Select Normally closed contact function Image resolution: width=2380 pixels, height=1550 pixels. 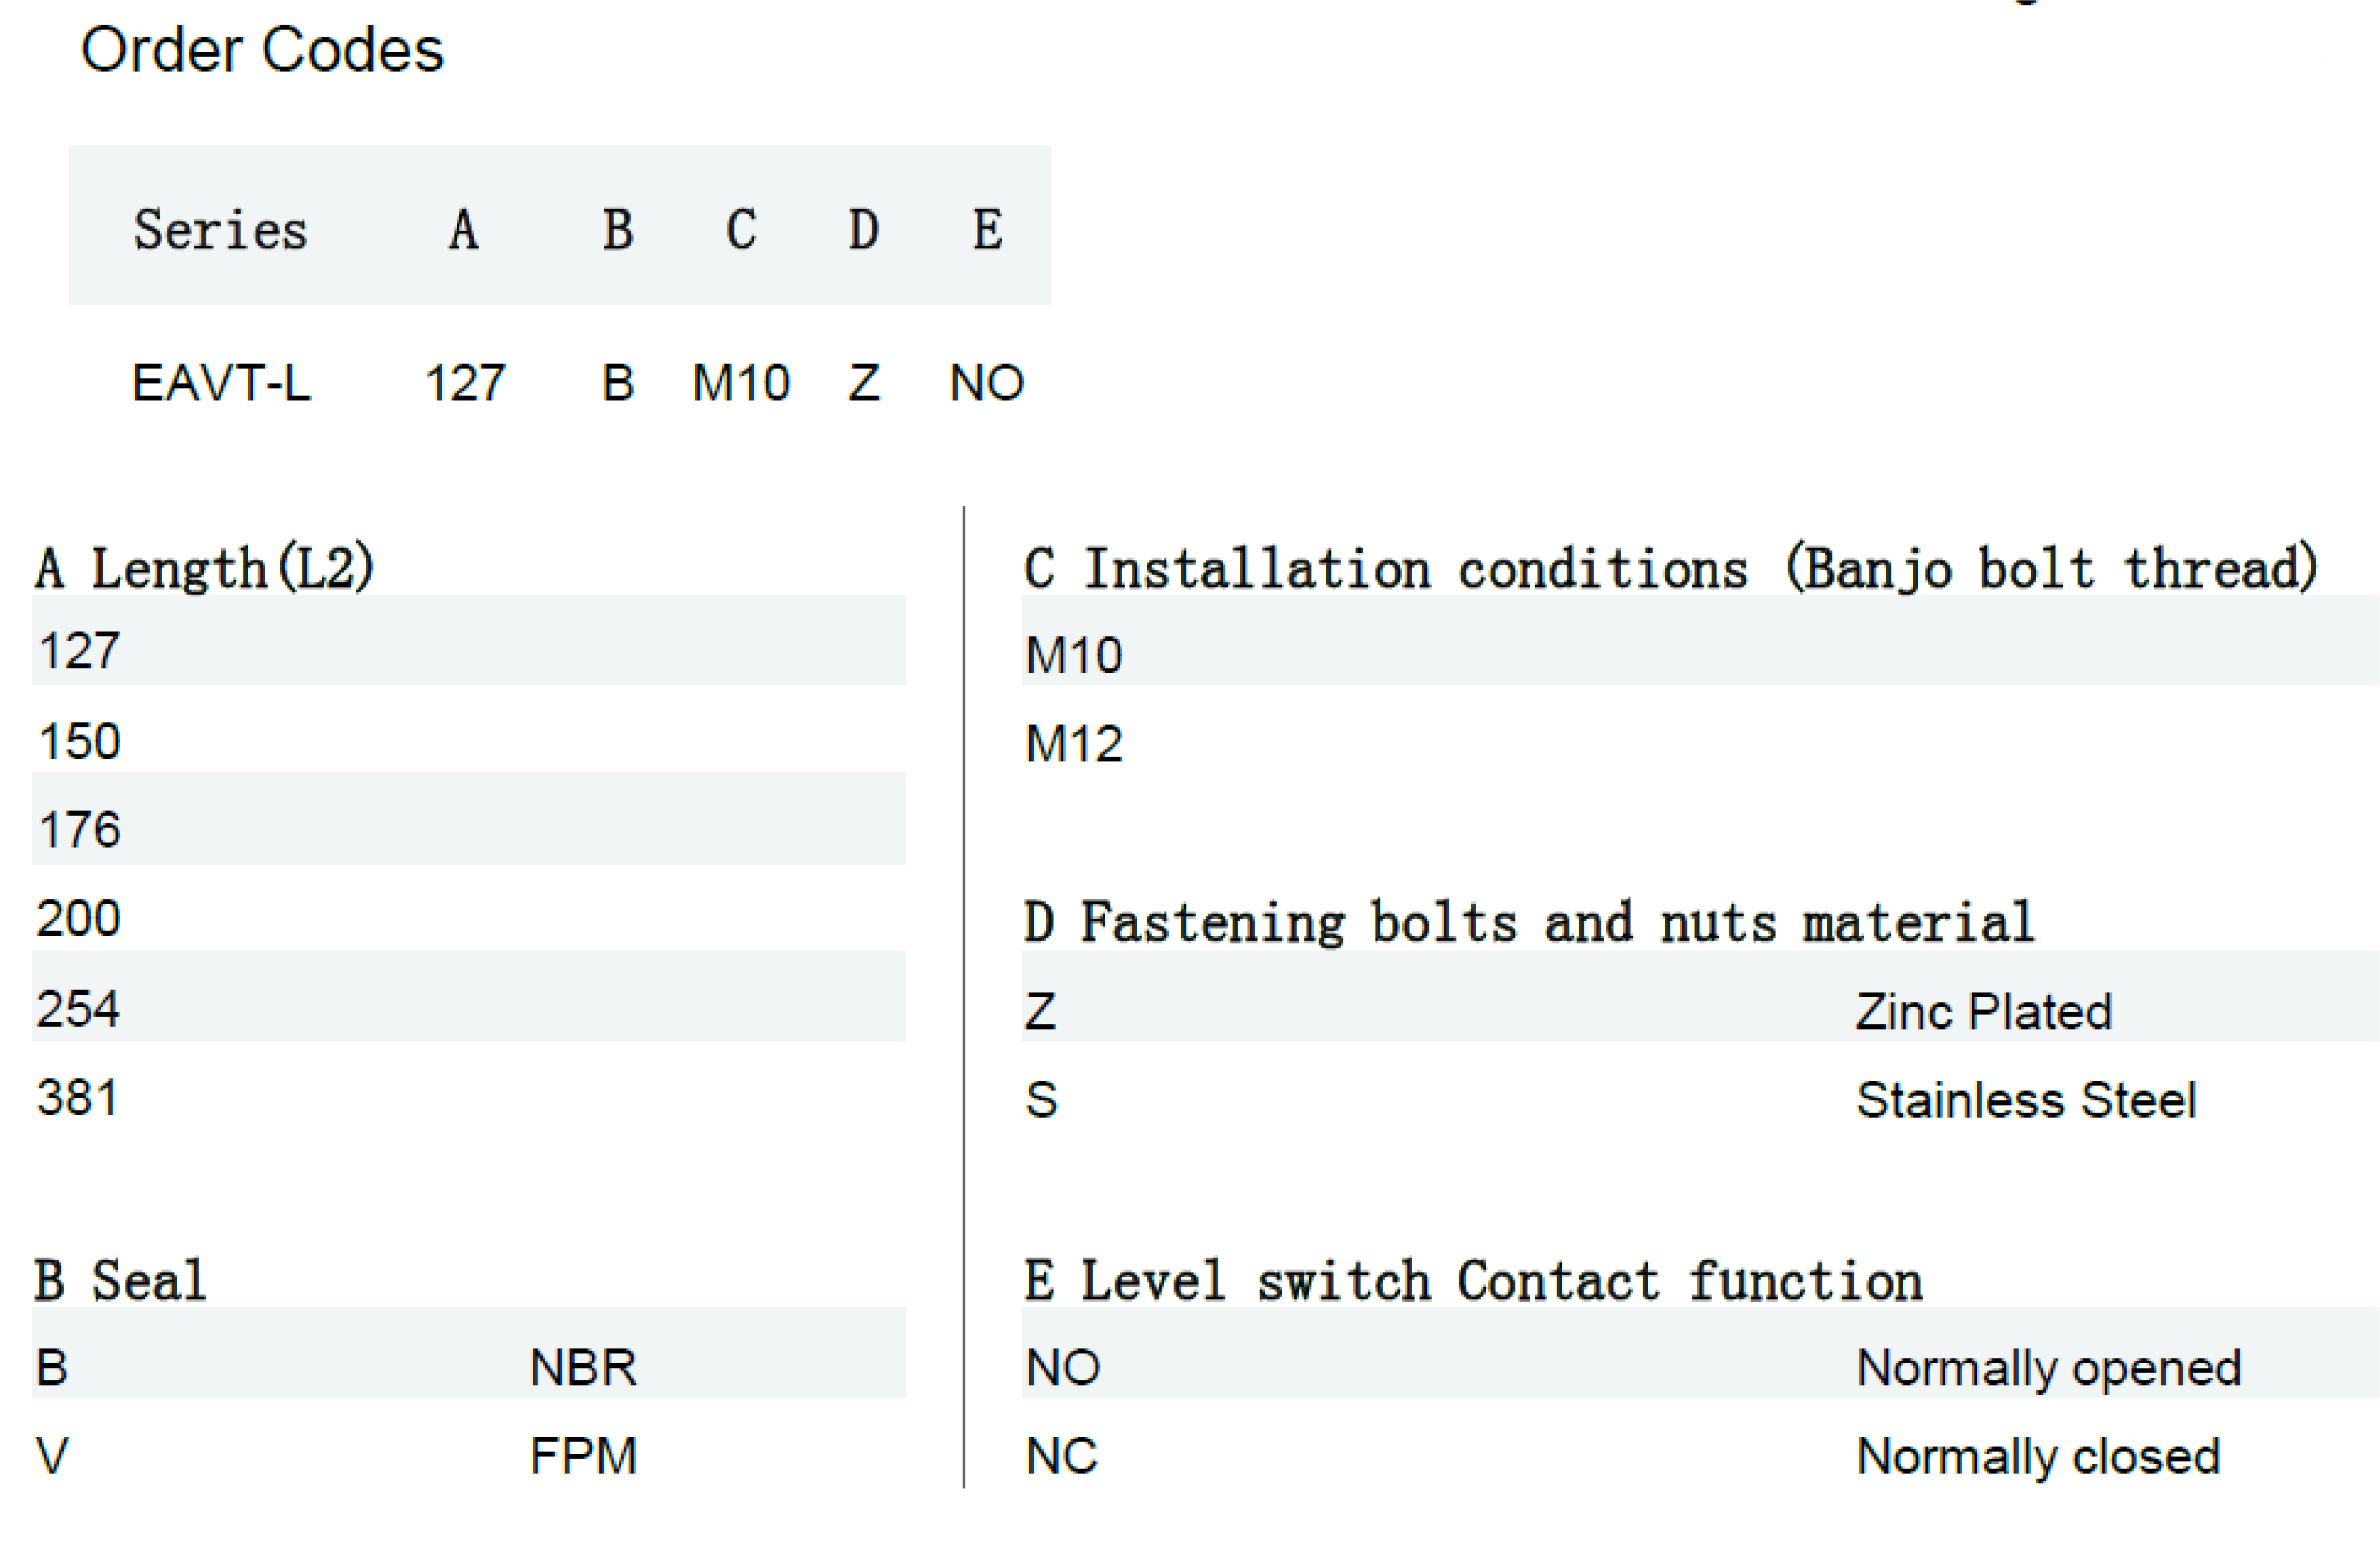(x=2038, y=1456)
